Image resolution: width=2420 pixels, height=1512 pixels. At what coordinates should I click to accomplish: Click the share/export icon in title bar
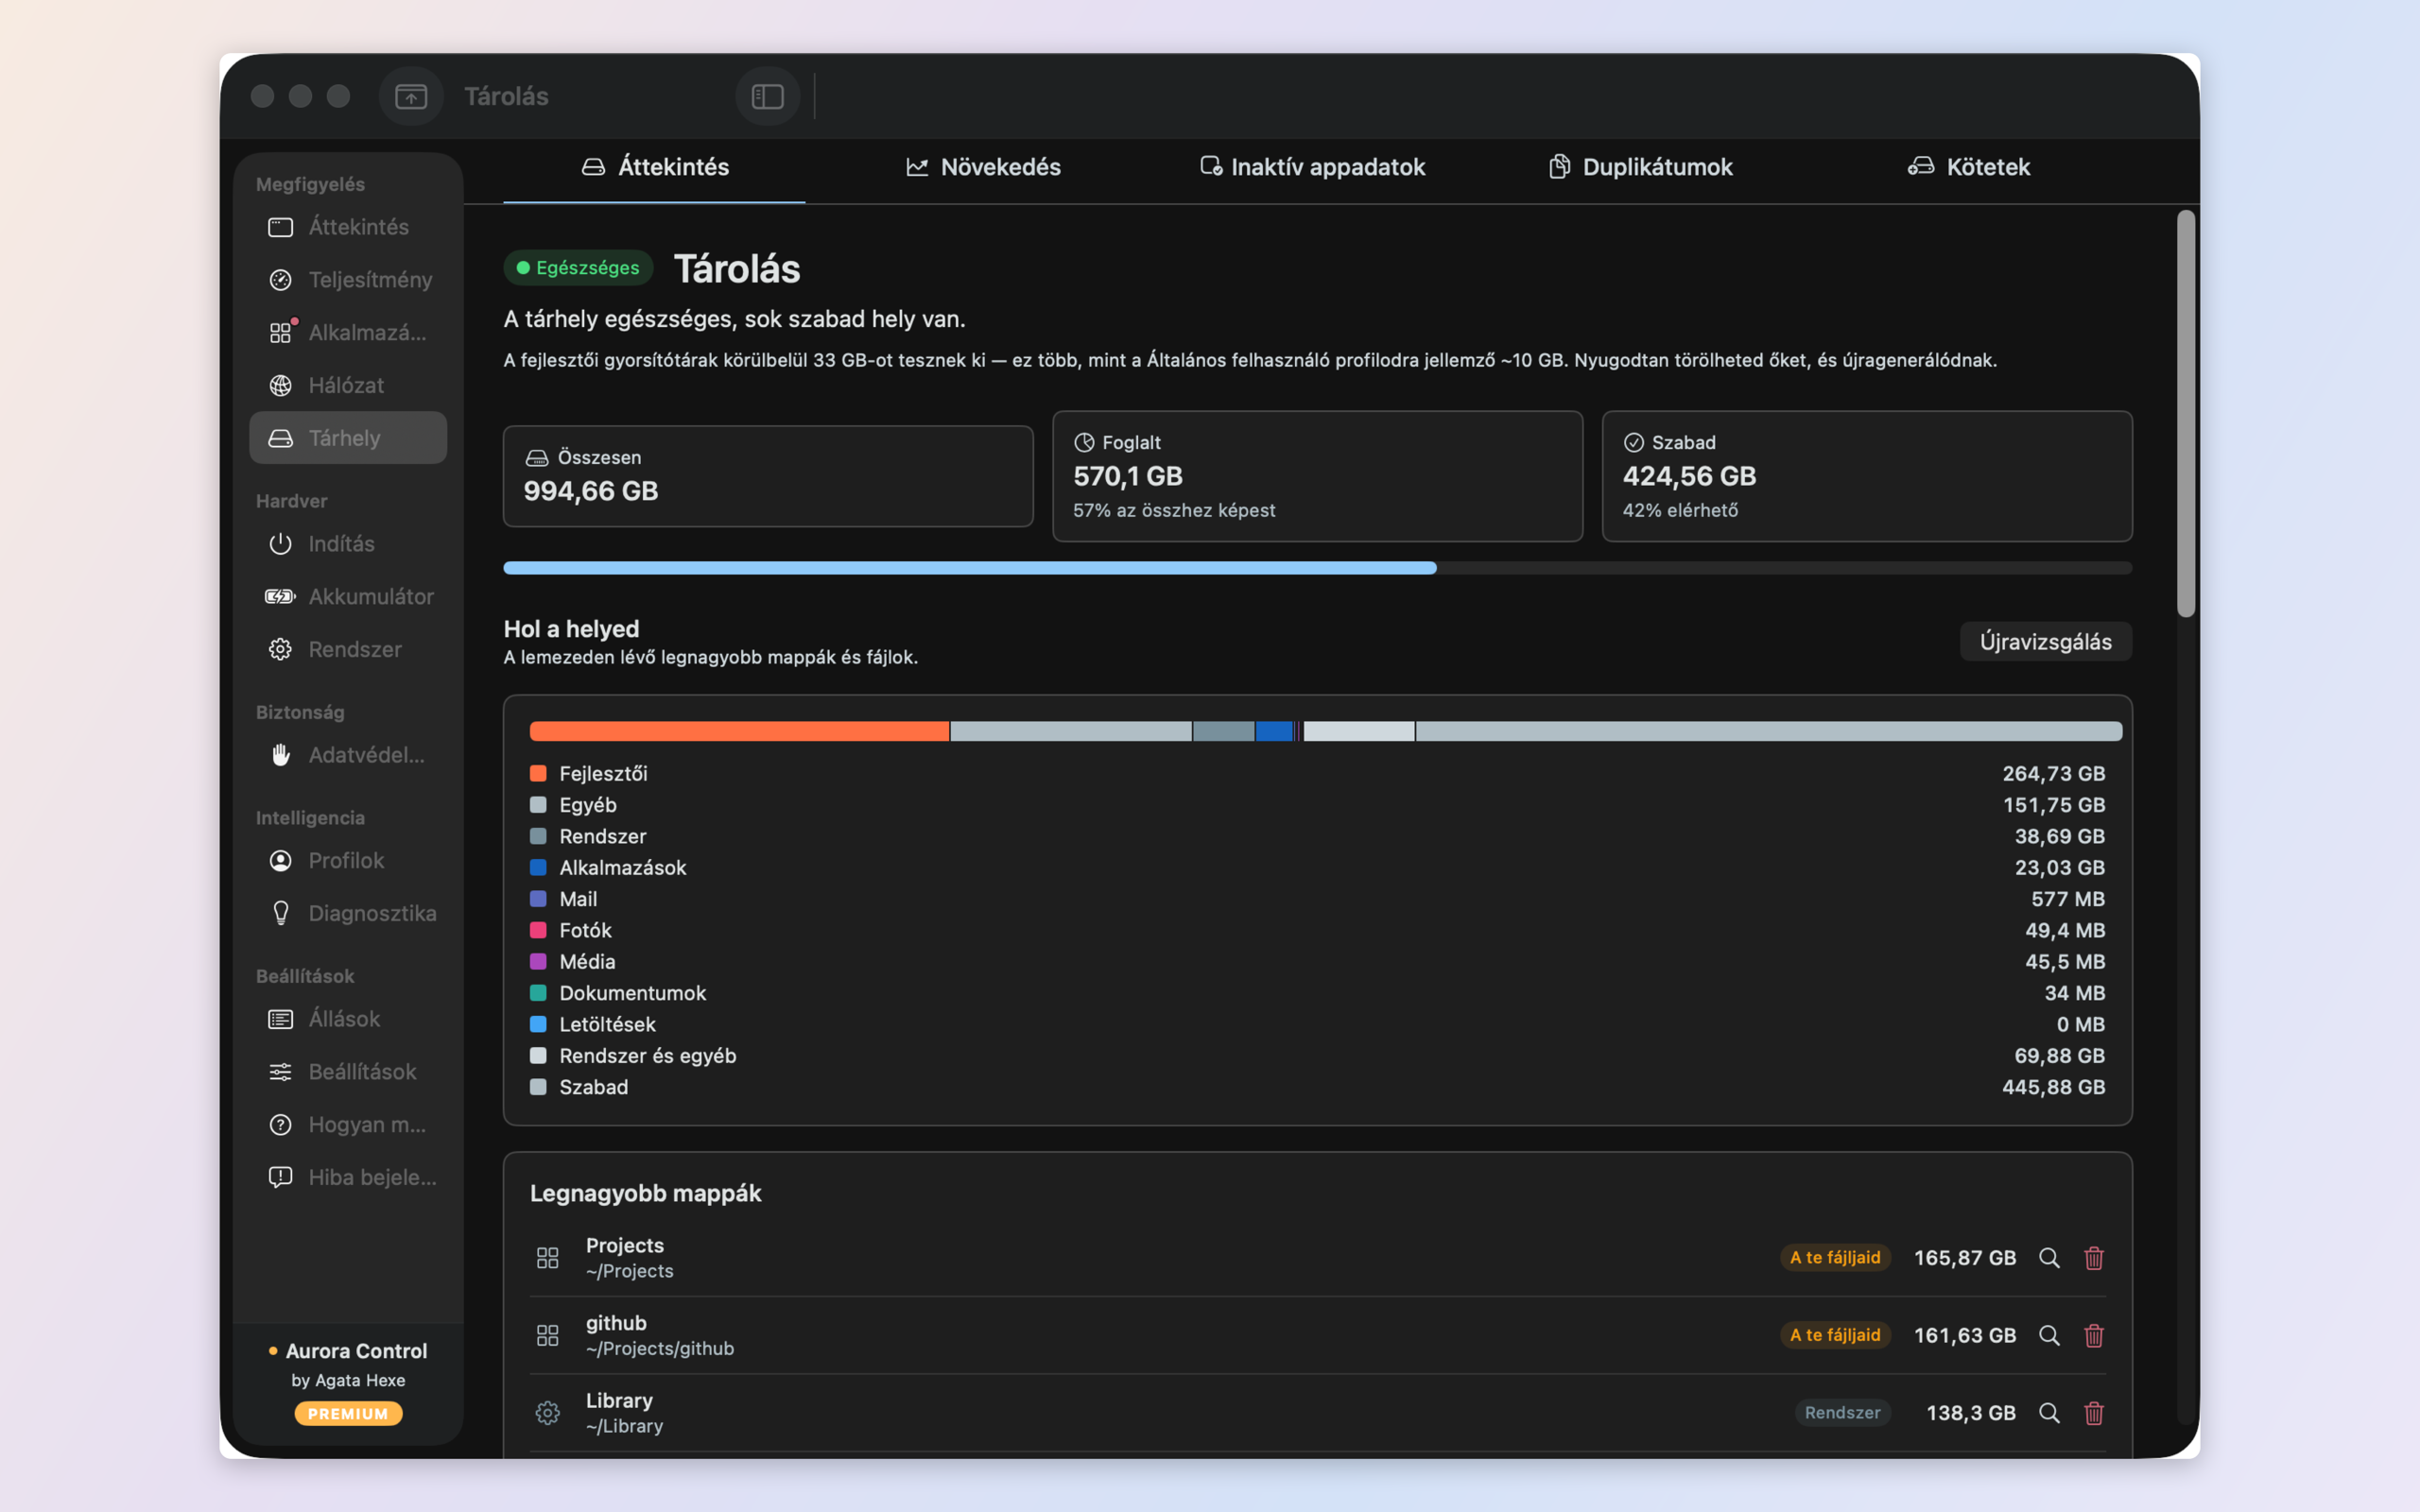click(x=411, y=96)
